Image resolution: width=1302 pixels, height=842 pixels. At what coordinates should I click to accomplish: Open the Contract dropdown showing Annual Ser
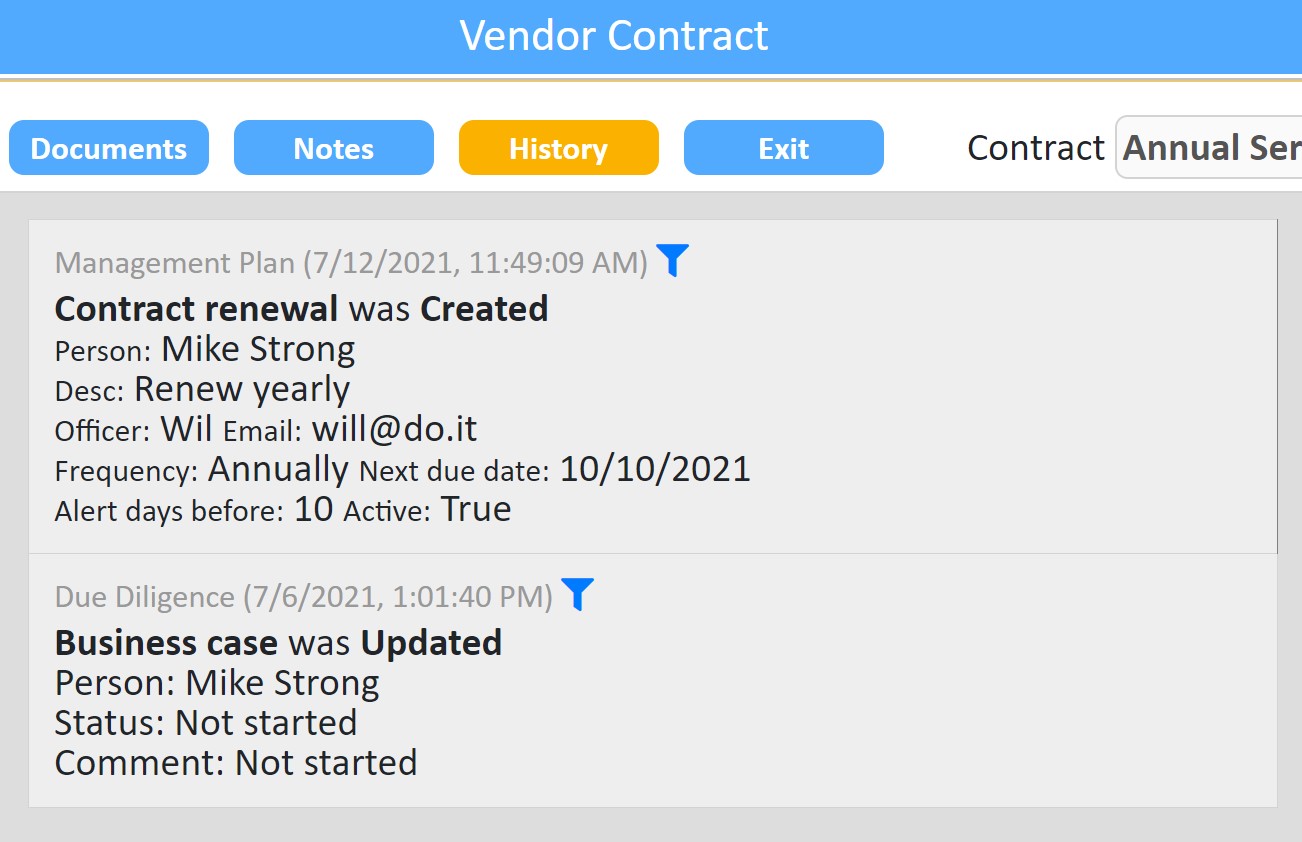1209,148
